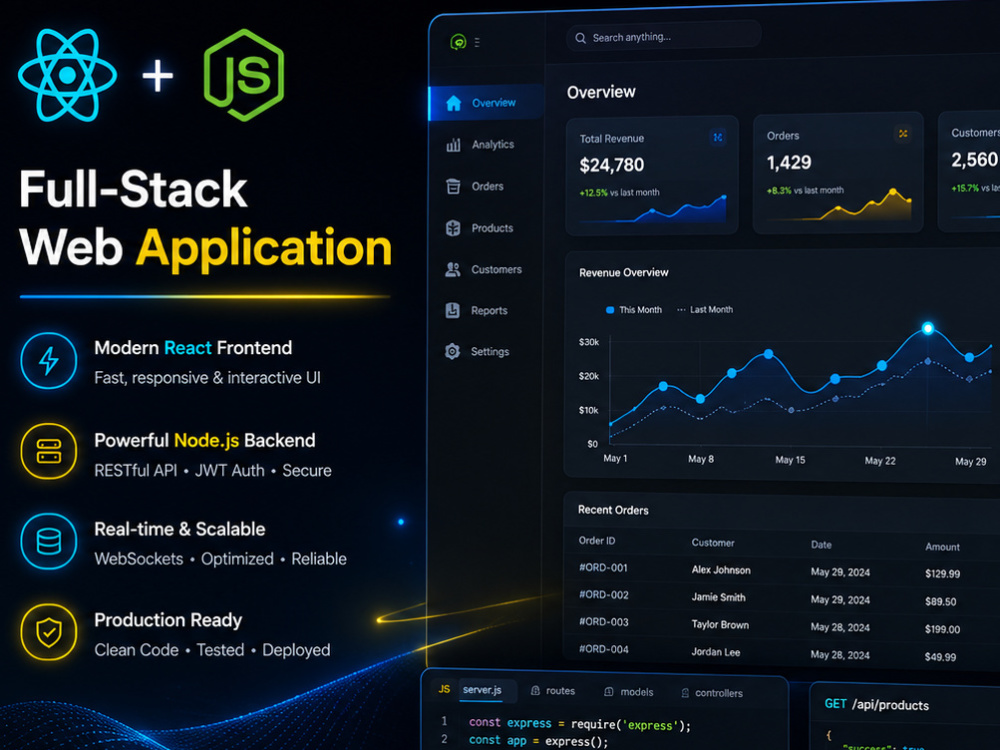The image size is (1000, 750).
Task: Click the 'Recent Orders' heading
Action: click(x=613, y=510)
